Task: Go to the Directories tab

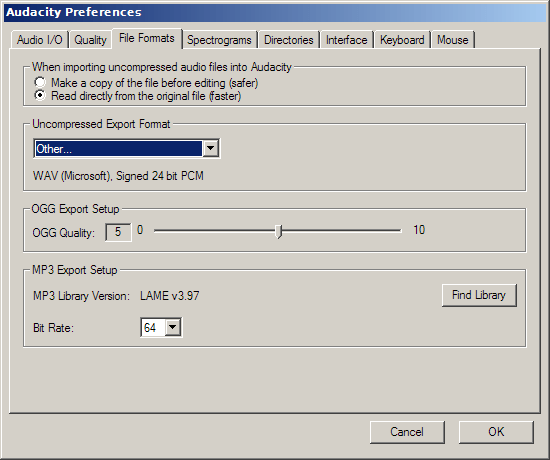Action: point(288,40)
